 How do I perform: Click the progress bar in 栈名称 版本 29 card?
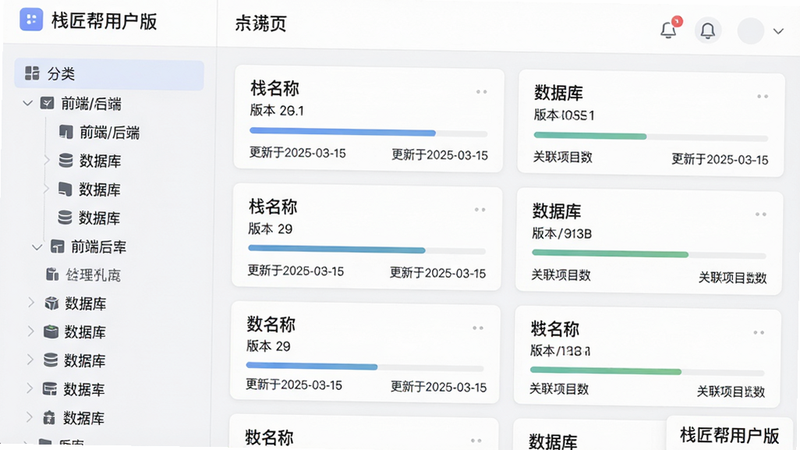pyautogui.click(x=367, y=250)
